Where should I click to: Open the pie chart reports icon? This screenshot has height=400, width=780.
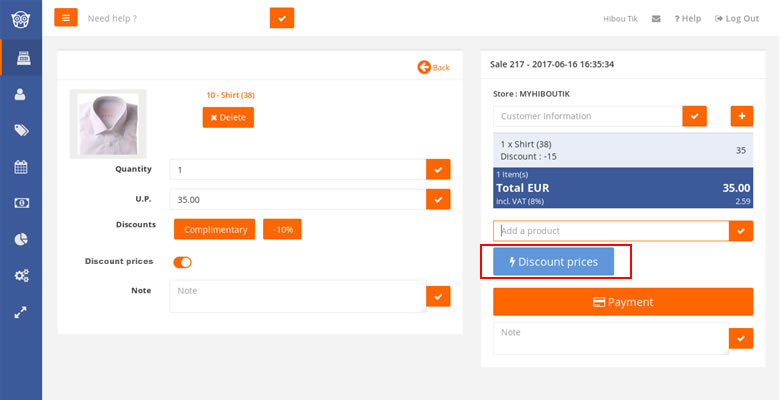click(x=21, y=239)
